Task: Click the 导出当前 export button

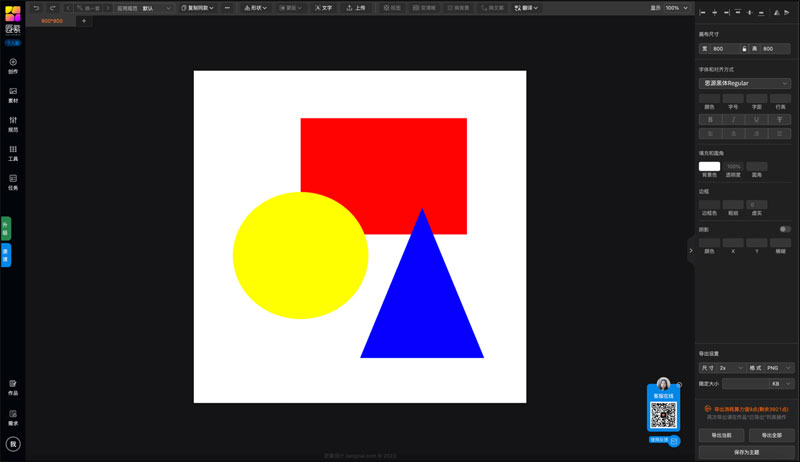Action: 721,435
